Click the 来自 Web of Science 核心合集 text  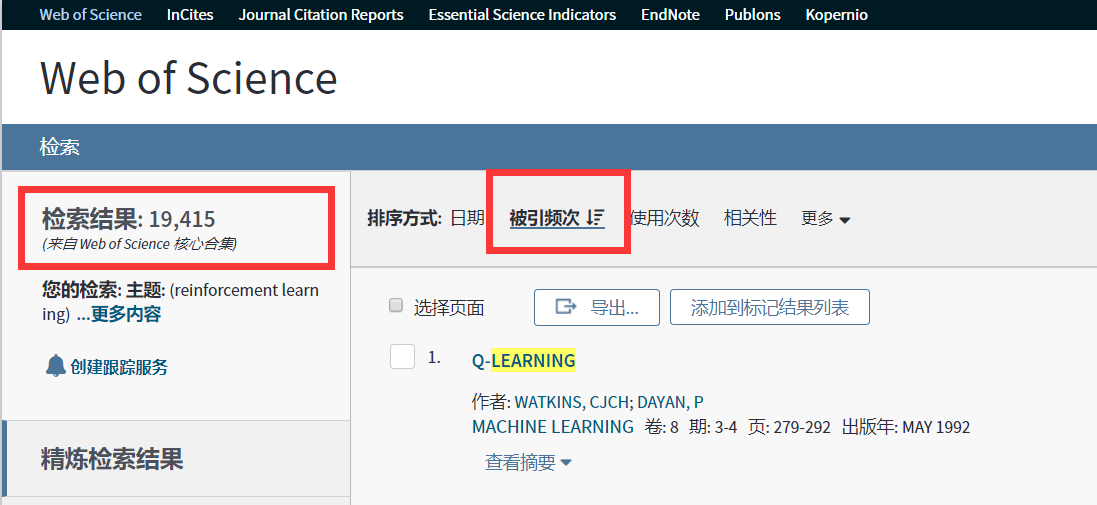click(139, 244)
